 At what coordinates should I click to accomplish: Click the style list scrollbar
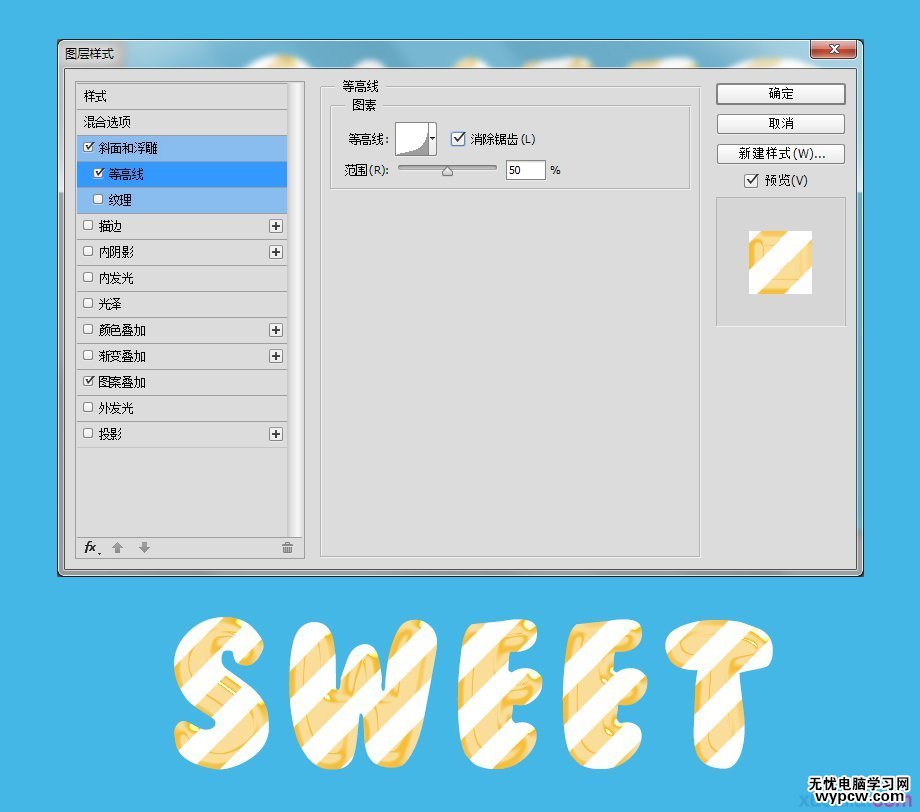pyautogui.click(x=295, y=300)
